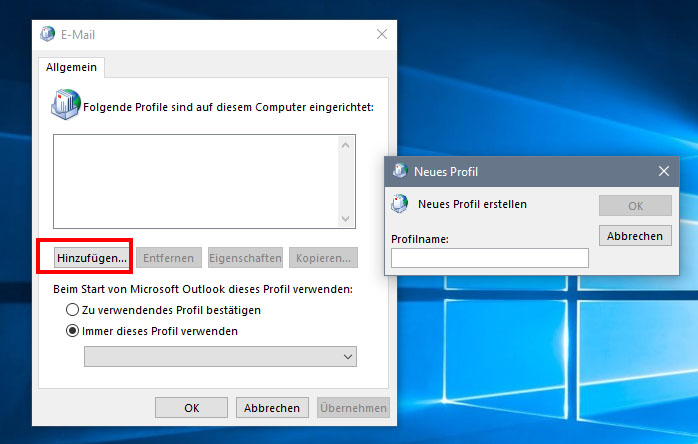Click the Übernehmen button
Screen dimensions: 698x444
(x=353, y=408)
